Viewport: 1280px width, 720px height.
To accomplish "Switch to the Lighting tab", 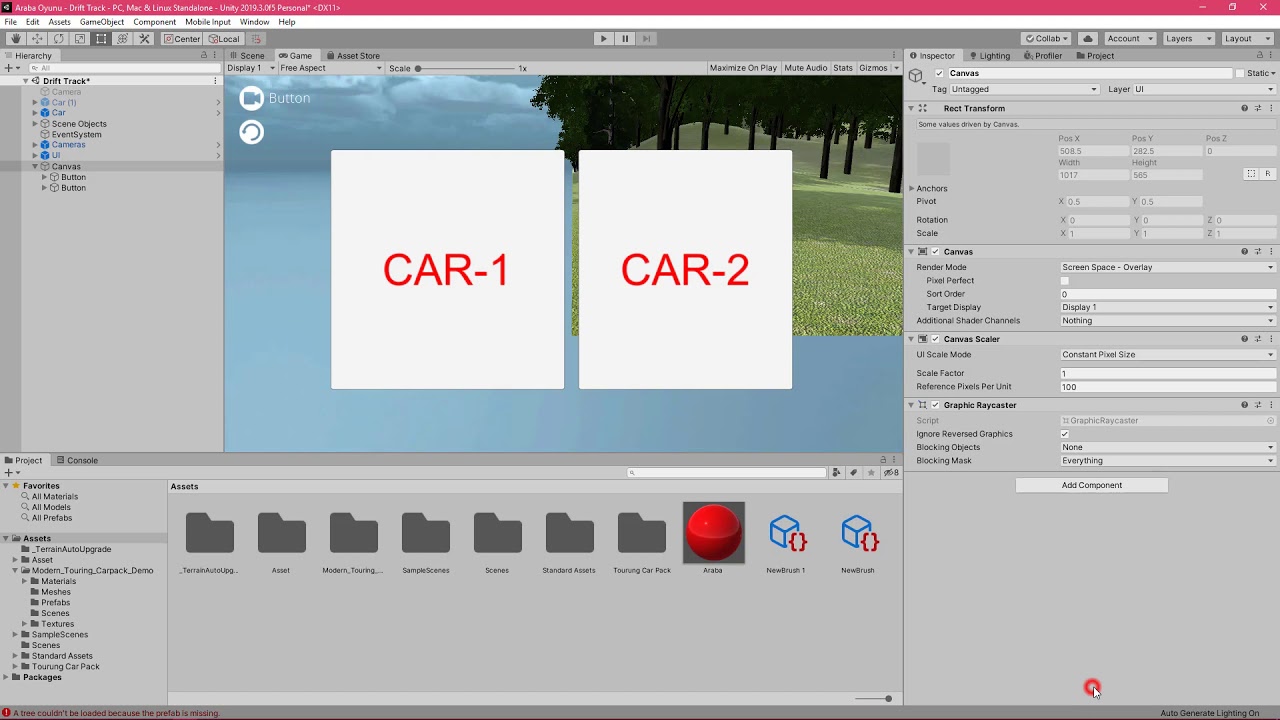I will [989, 56].
